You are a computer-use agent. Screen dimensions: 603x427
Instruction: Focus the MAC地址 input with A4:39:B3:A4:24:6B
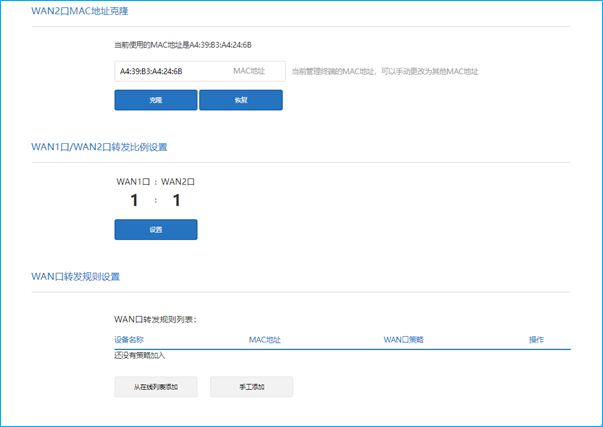200,71
